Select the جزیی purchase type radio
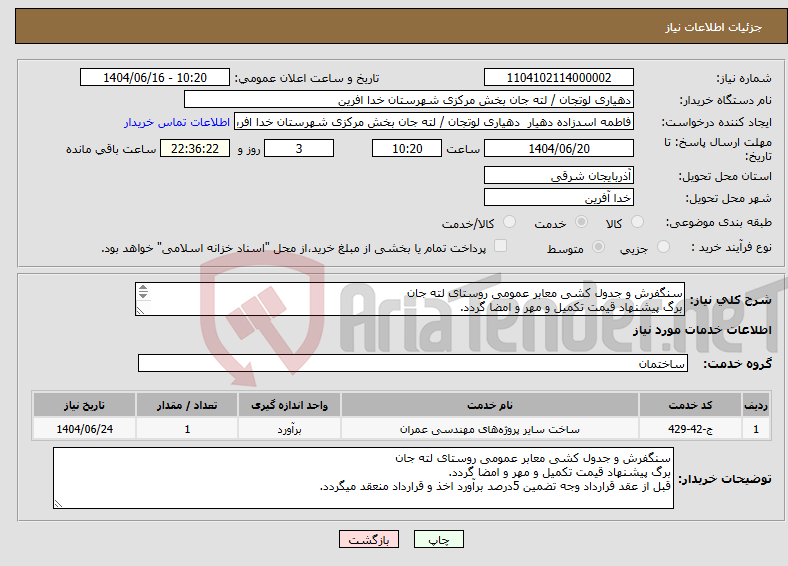Viewport: 788px width, 566px height. click(663, 246)
